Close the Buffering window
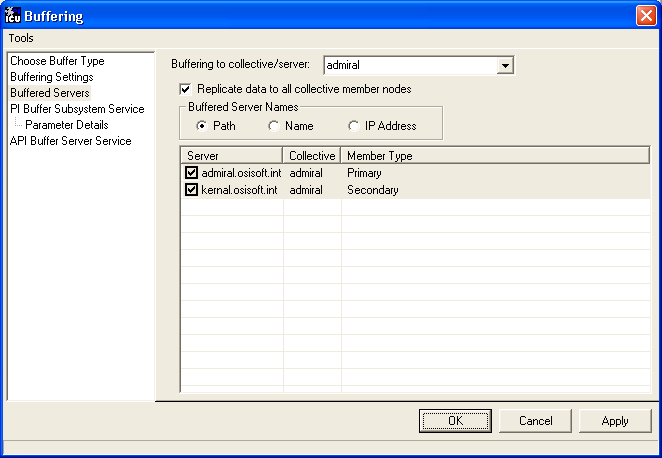Image resolution: width=662 pixels, height=458 pixels. [x=646, y=16]
